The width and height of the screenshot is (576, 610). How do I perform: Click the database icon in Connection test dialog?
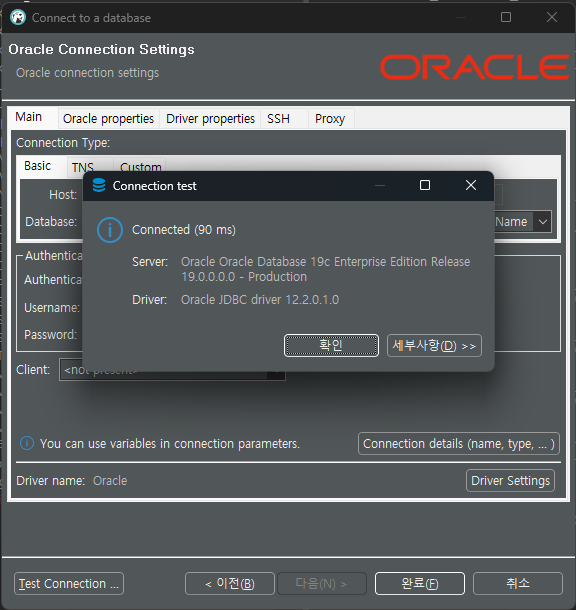point(99,185)
